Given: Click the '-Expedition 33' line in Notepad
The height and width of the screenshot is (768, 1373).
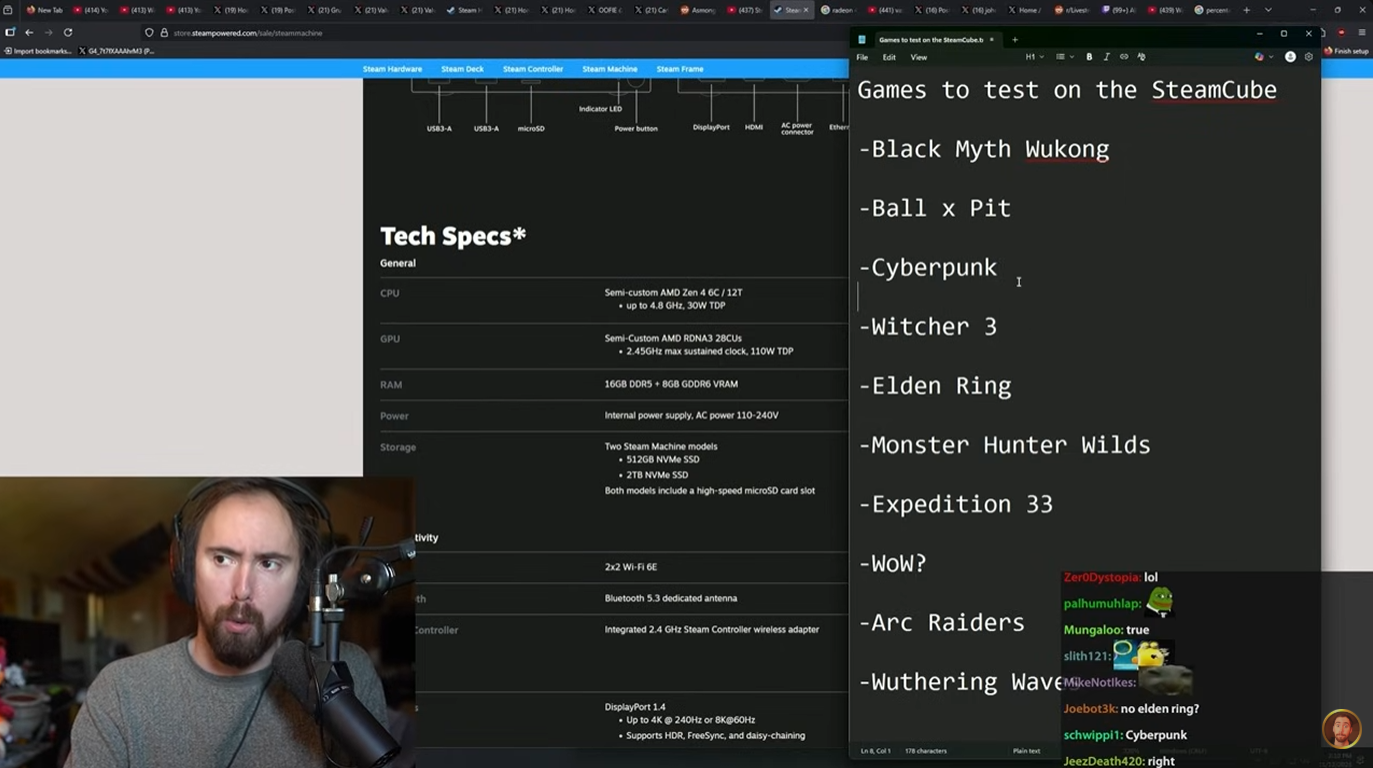Looking at the screenshot, I should [956, 503].
